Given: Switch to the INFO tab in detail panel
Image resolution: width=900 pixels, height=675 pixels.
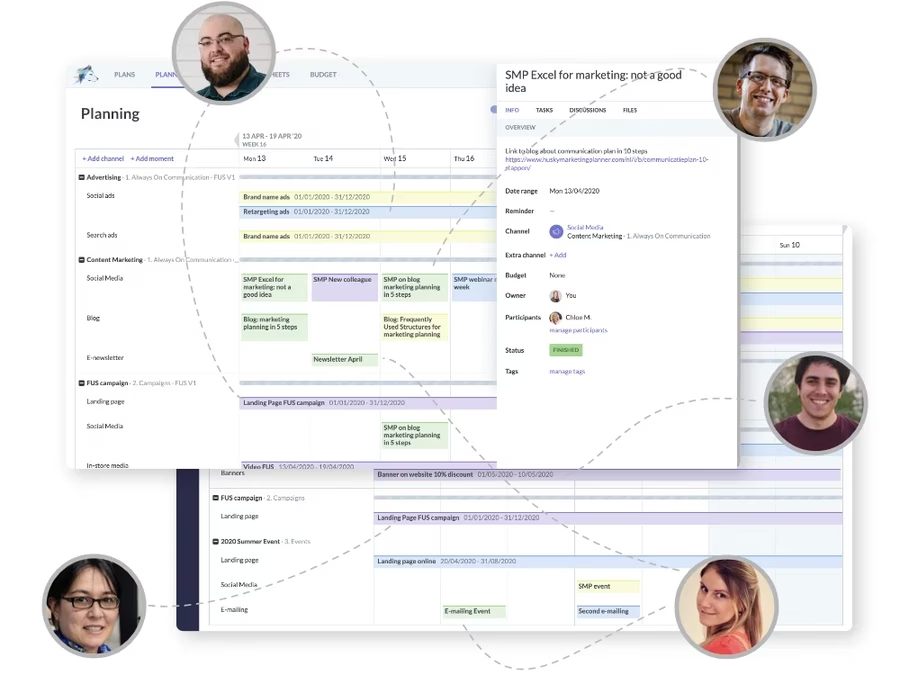Looking at the screenshot, I should 512,110.
